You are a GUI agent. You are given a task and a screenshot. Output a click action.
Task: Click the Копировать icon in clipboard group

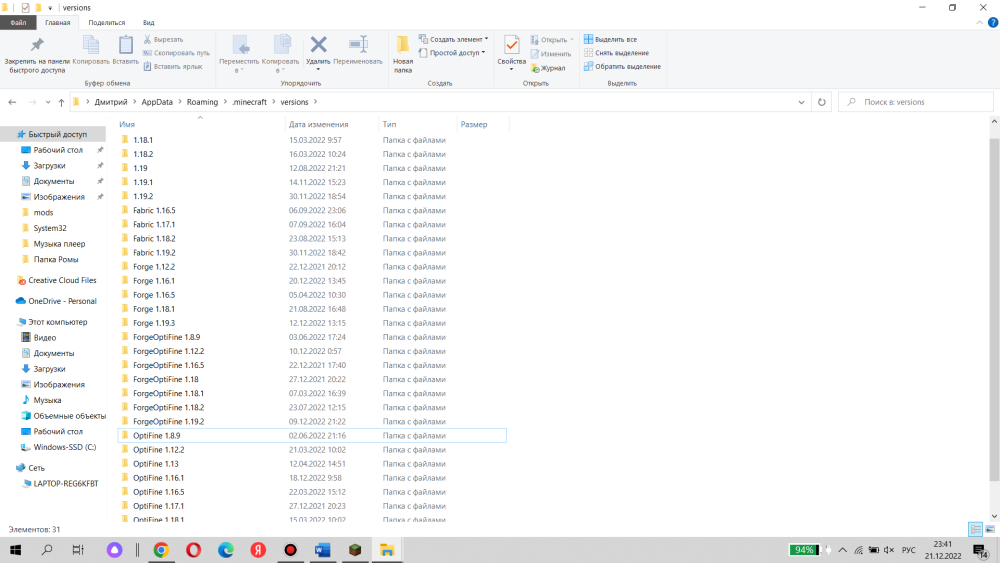[91, 50]
